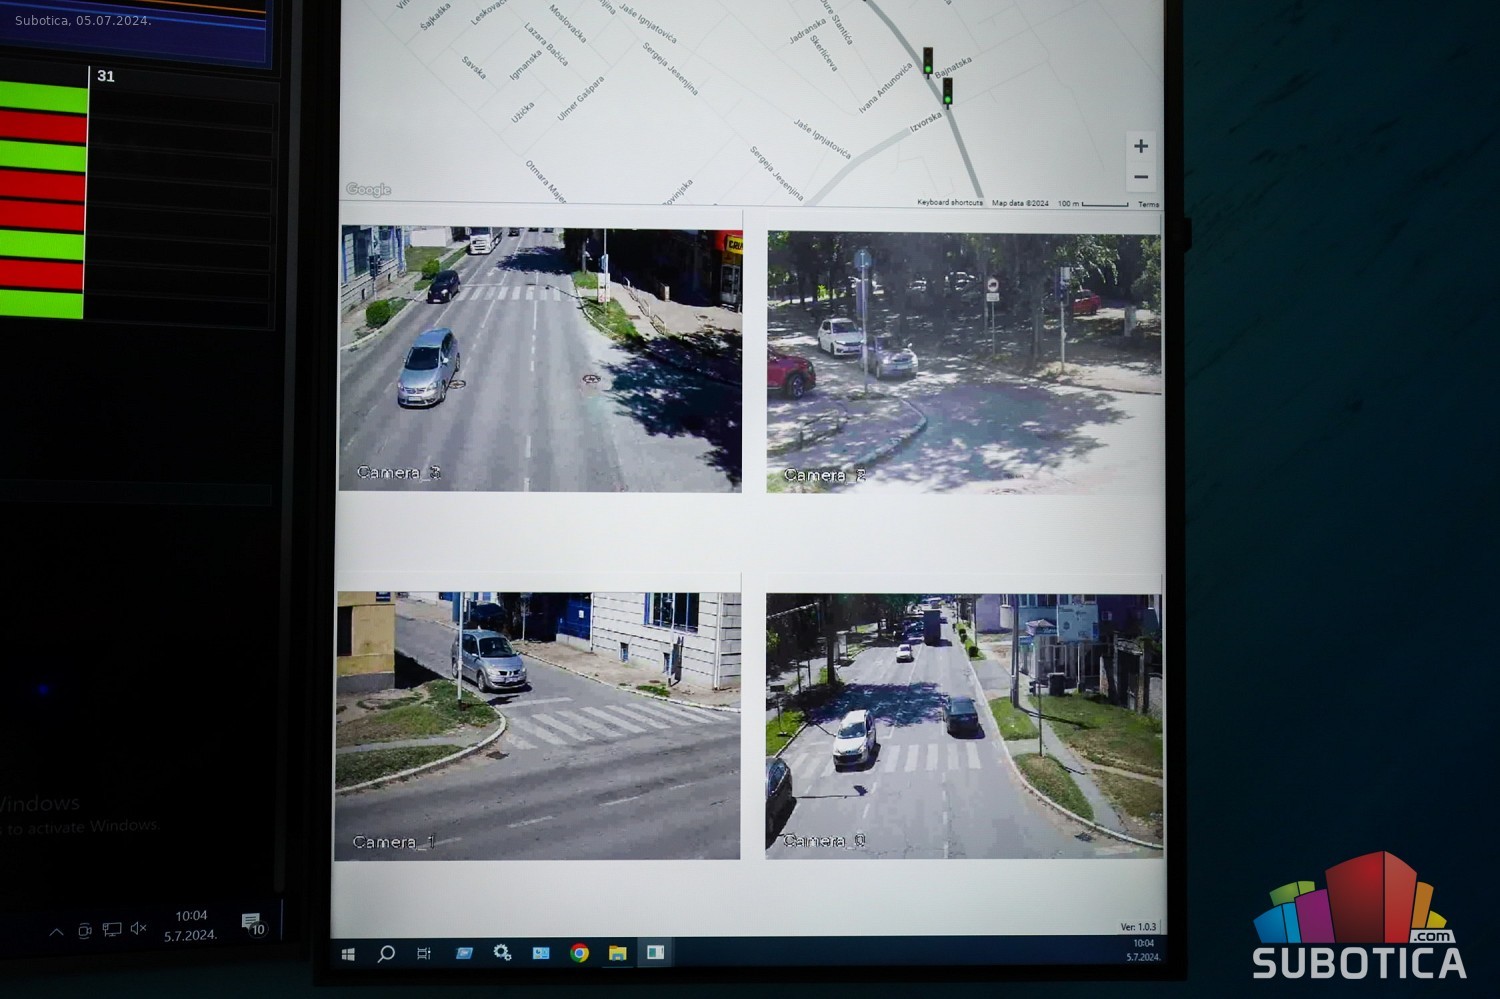Image resolution: width=1500 pixels, height=999 pixels.
Task: Open the gear settings app in taskbar
Action: coord(502,953)
